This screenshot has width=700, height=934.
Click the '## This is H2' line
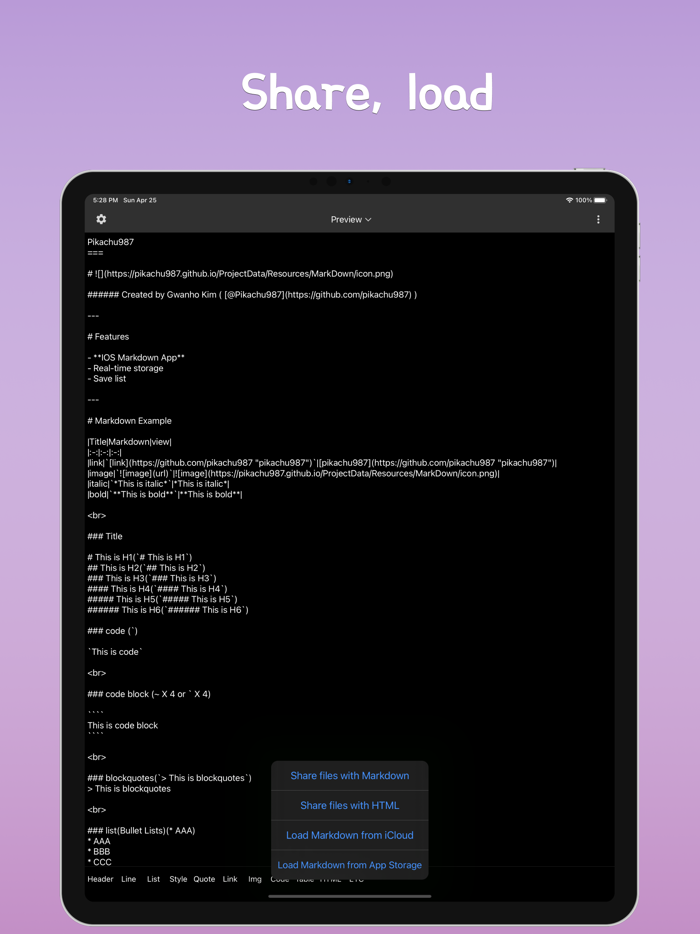coord(146,568)
